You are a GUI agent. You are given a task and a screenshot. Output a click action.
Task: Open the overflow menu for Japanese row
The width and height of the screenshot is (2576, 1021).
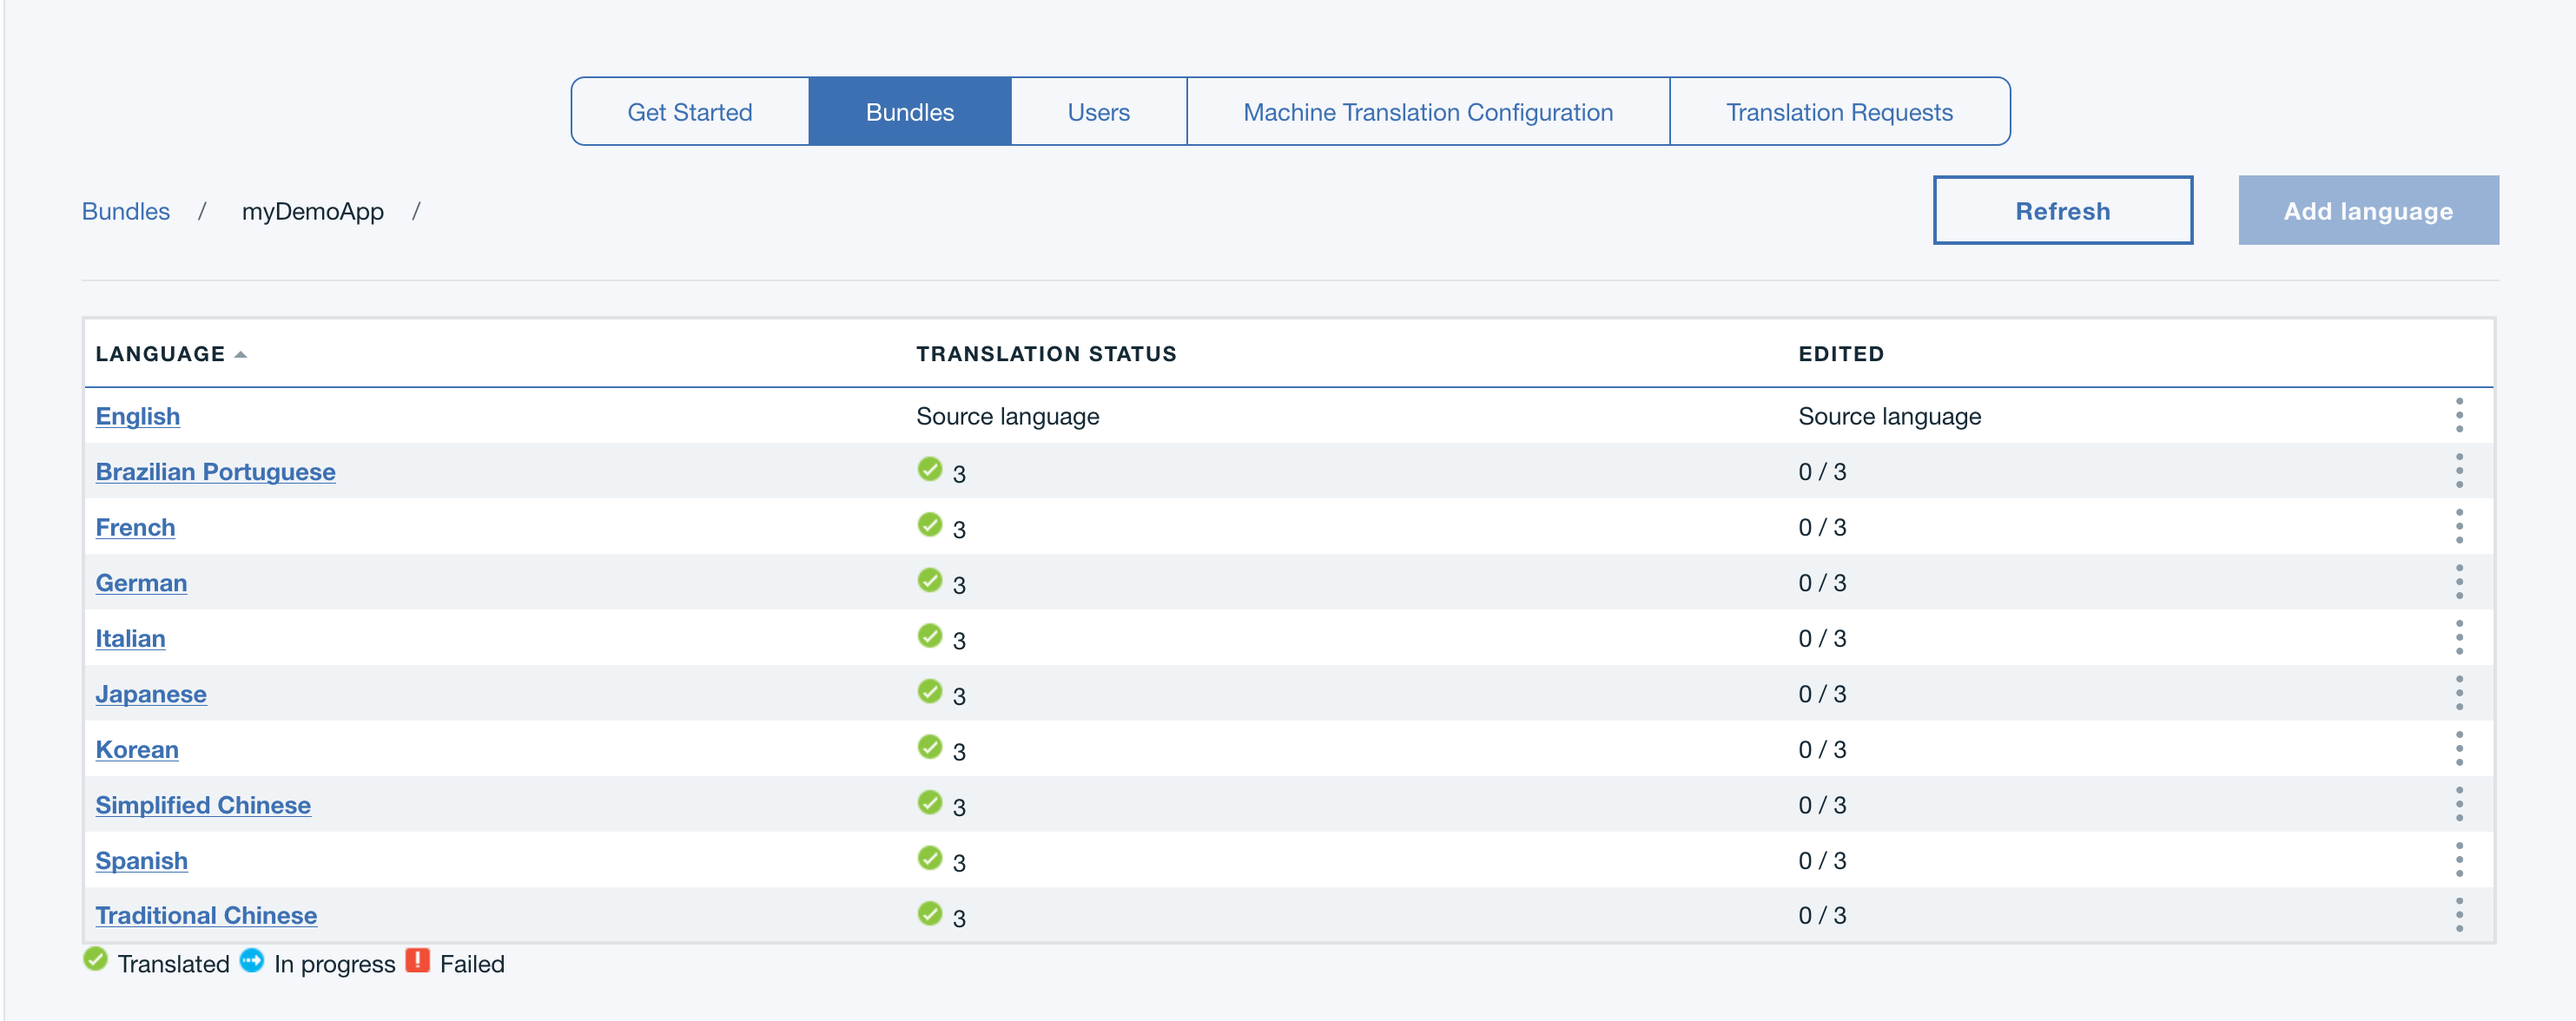[x=2459, y=693]
